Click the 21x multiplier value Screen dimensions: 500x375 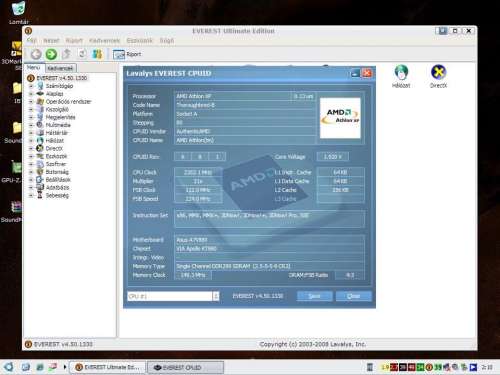click(x=198, y=181)
